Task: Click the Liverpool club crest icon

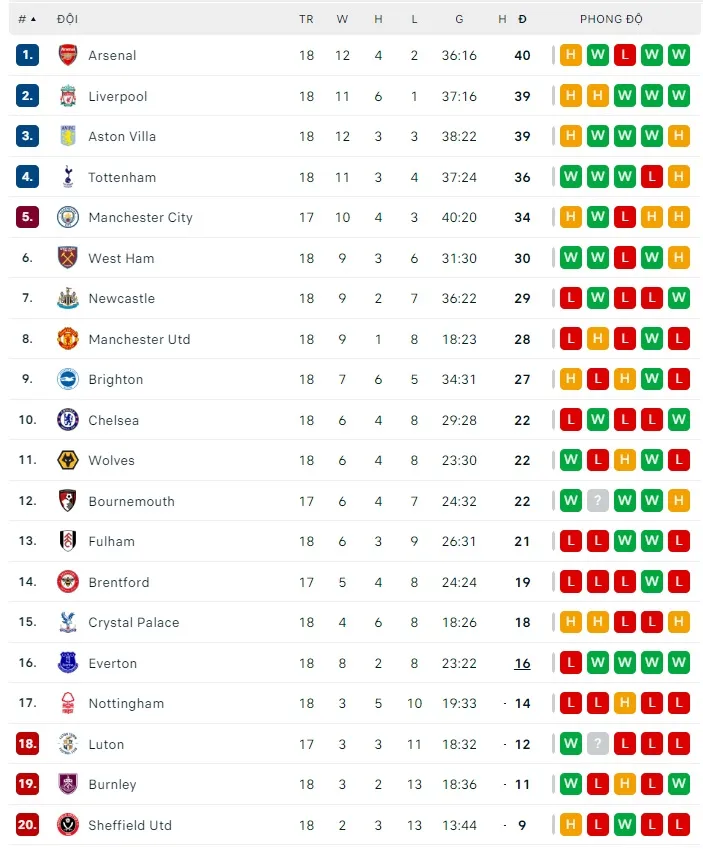Action: click(68, 96)
